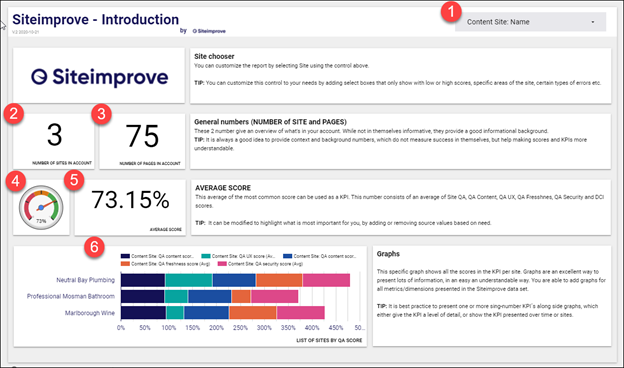Click the pink security bar segment for Neutral Bay Plumbing

(x=326, y=280)
